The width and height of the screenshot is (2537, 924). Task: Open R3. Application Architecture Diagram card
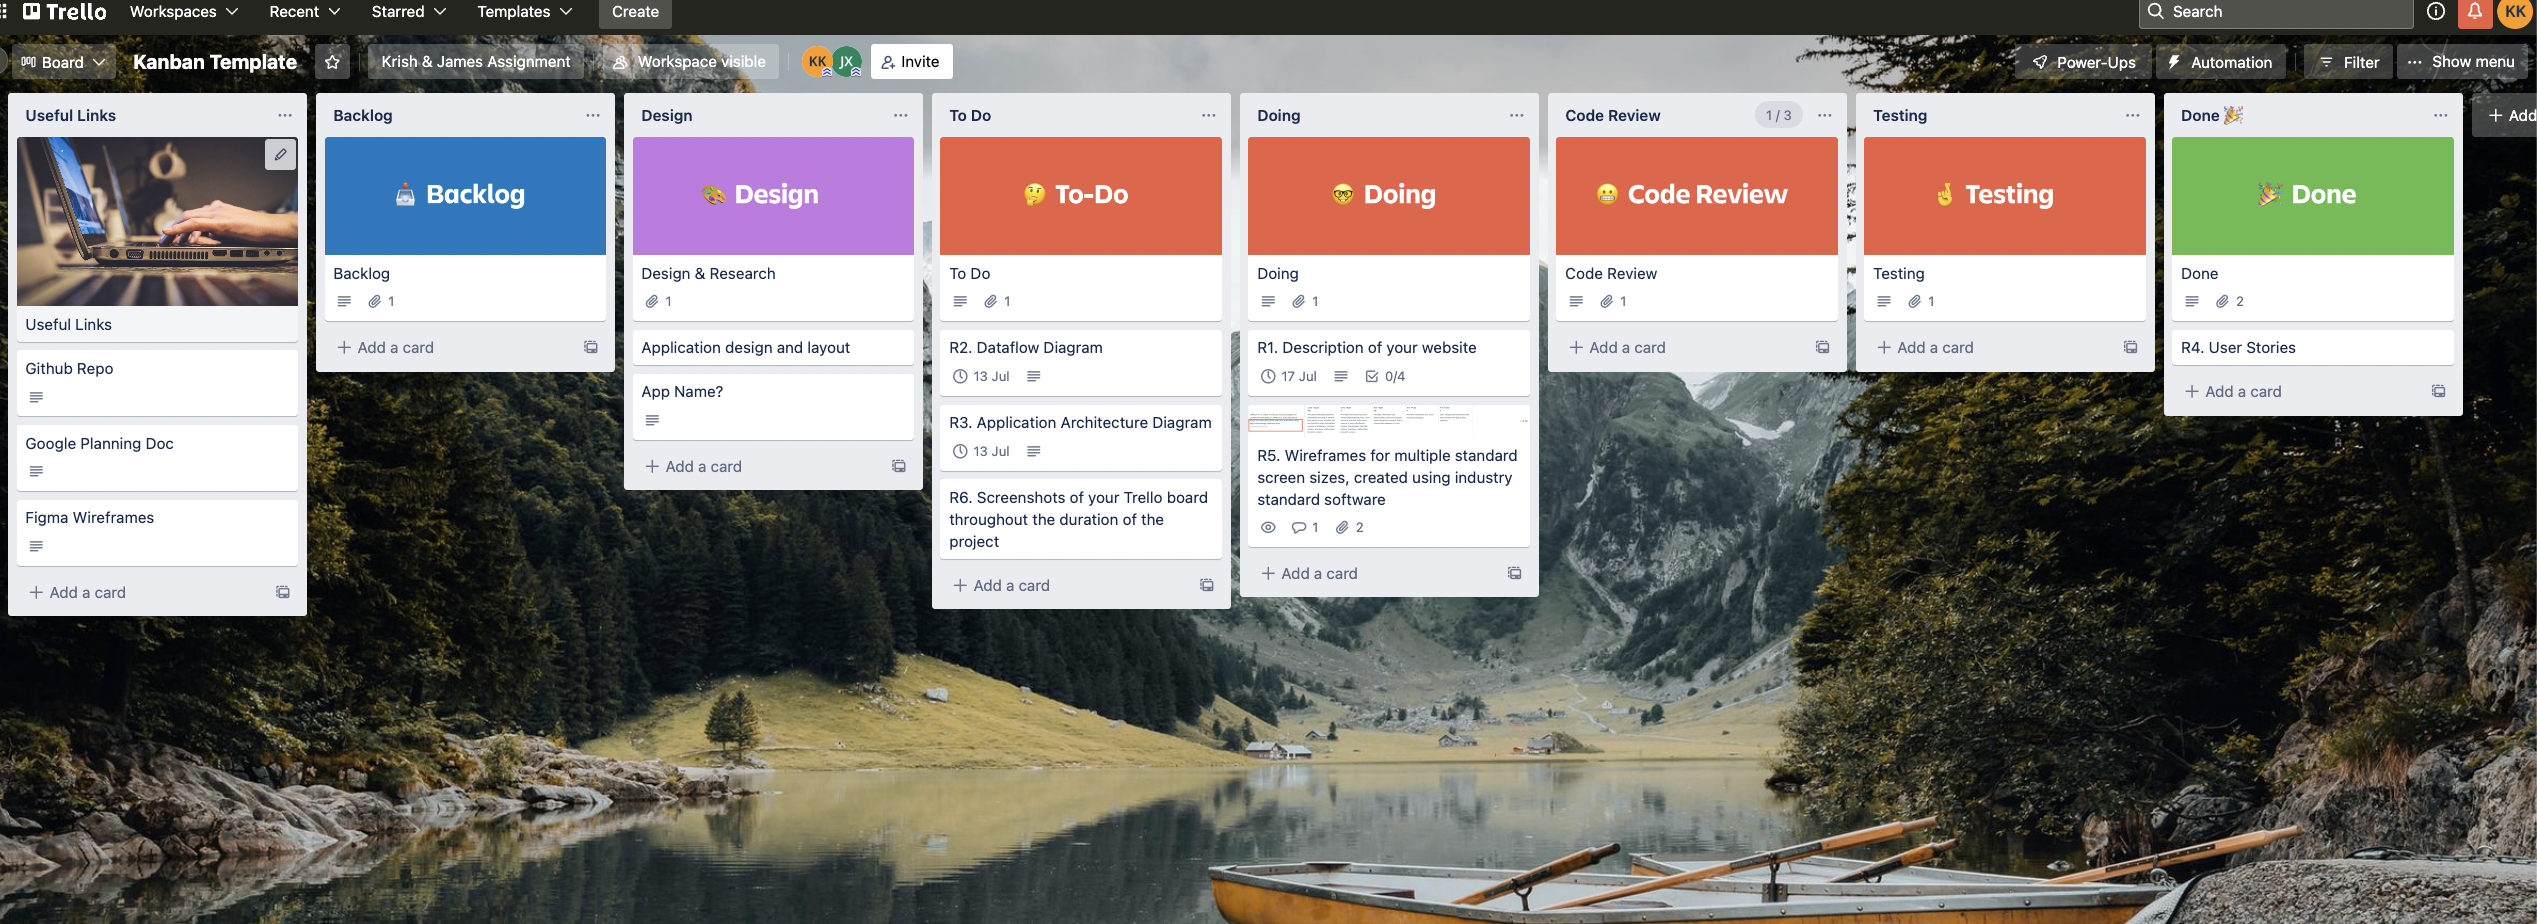tap(1081, 437)
